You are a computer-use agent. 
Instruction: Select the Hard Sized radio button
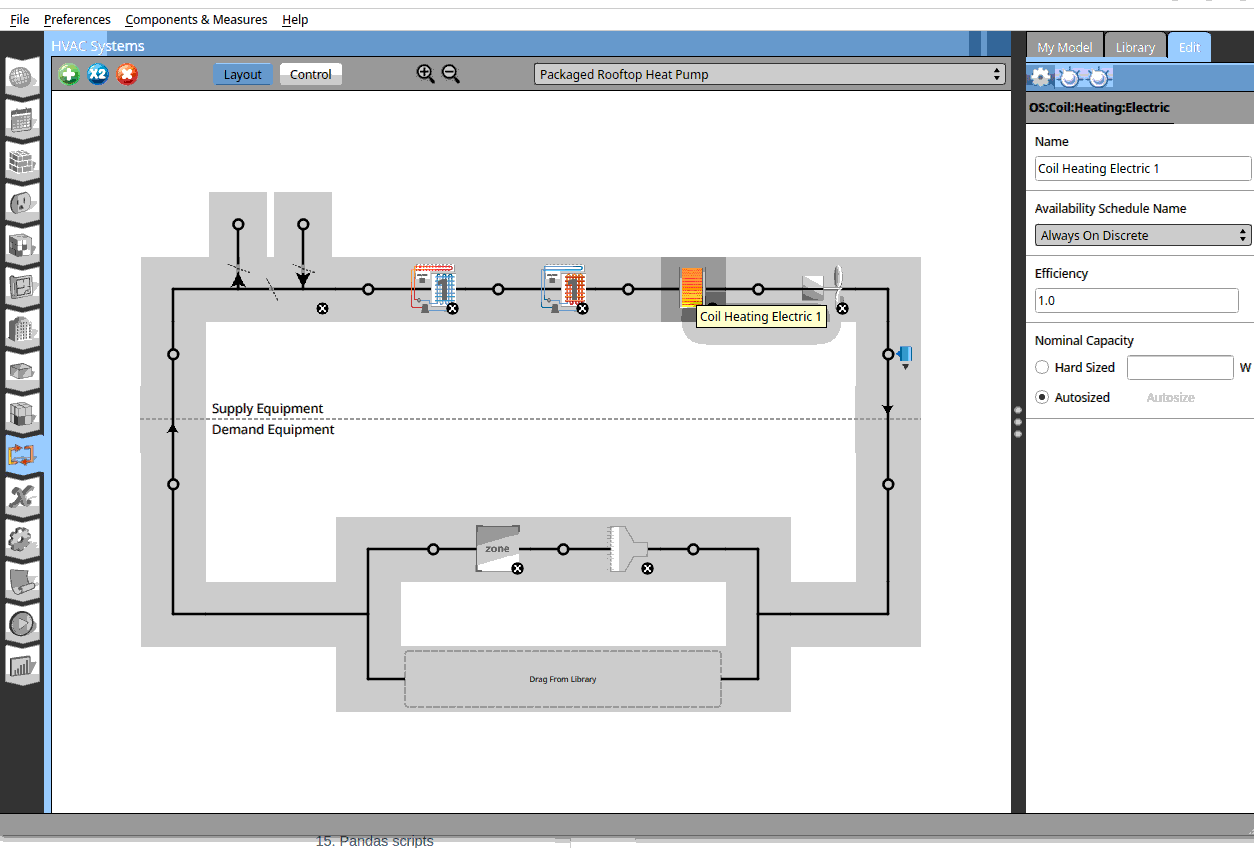[1042, 368]
